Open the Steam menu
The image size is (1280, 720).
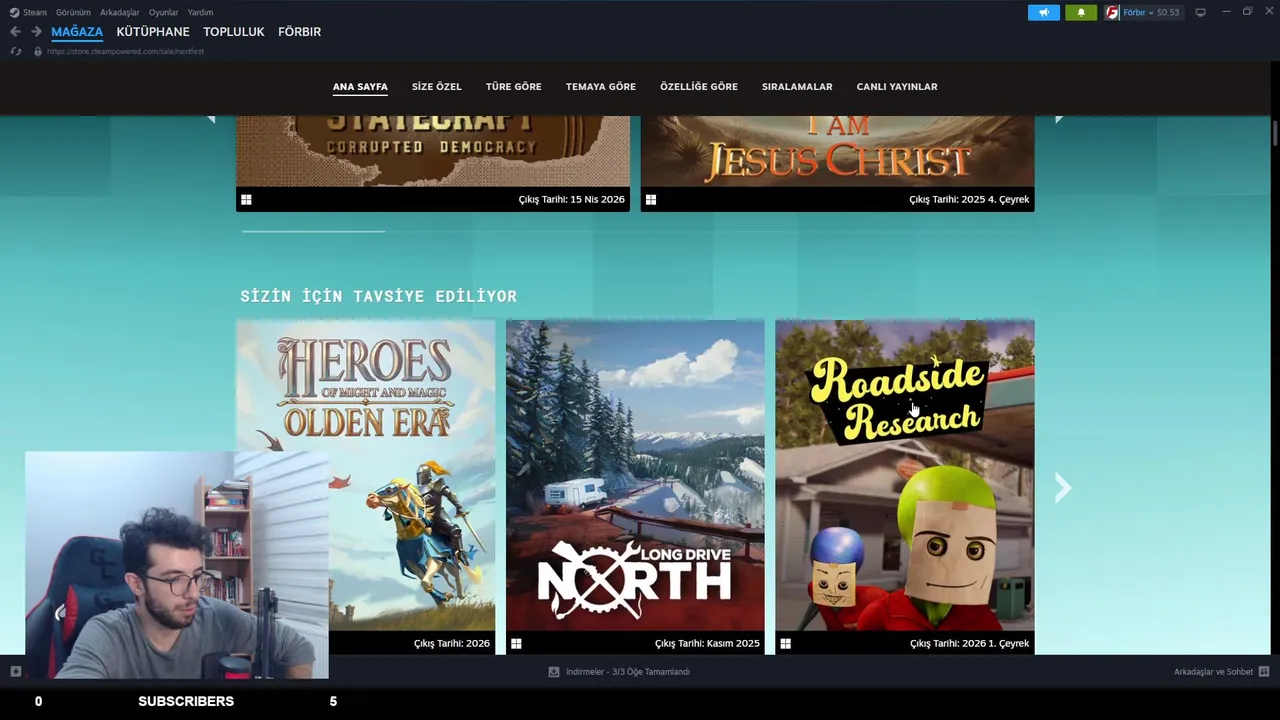coord(35,12)
